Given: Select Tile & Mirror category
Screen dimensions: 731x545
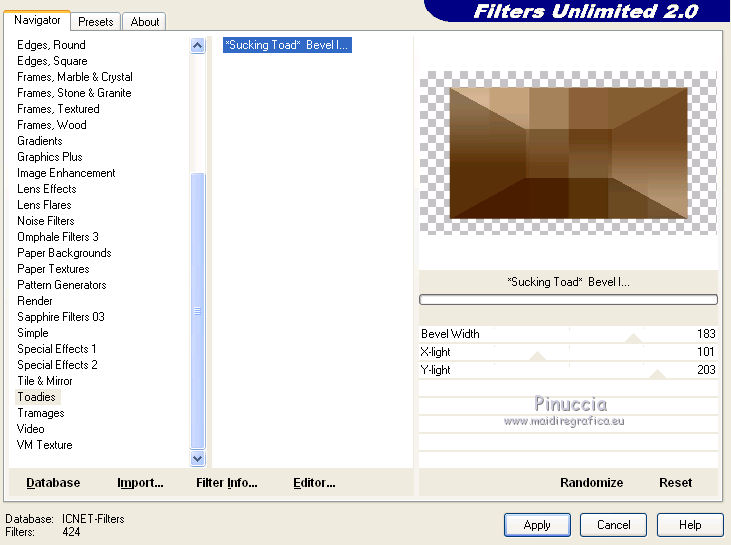Looking at the screenshot, I should tap(45, 381).
